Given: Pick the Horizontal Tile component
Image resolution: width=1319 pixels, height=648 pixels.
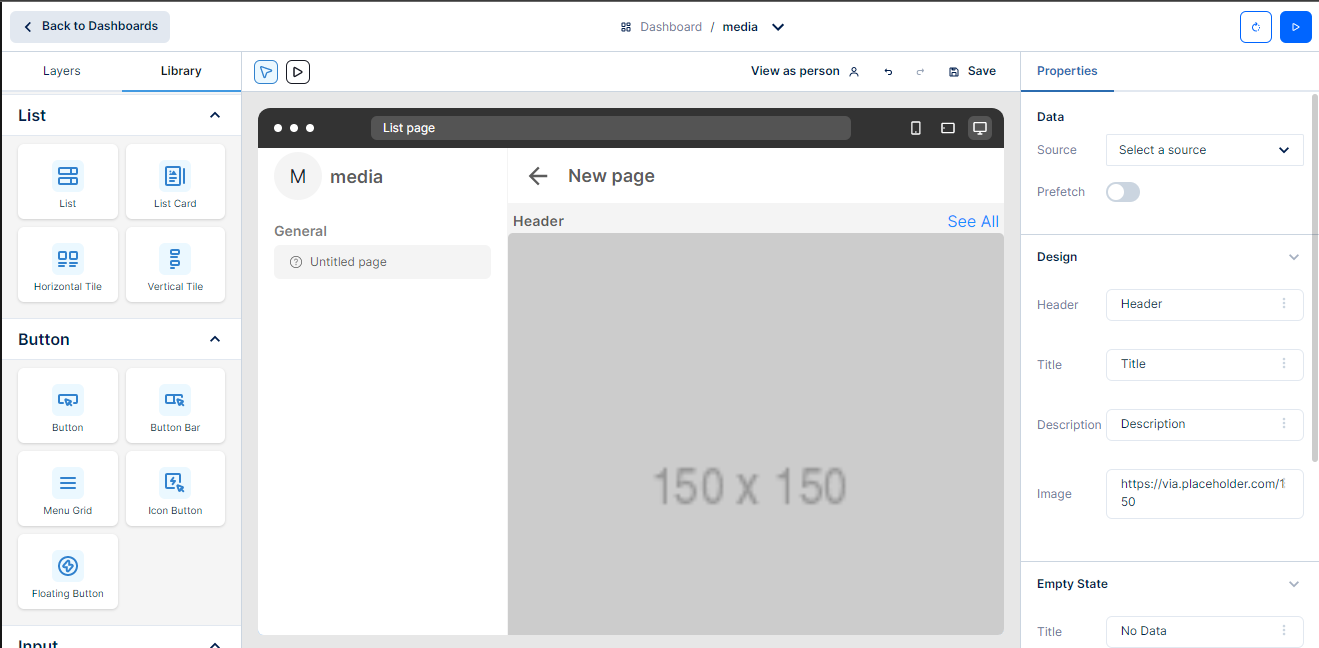Looking at the screenshot, I should coord(68,264).
